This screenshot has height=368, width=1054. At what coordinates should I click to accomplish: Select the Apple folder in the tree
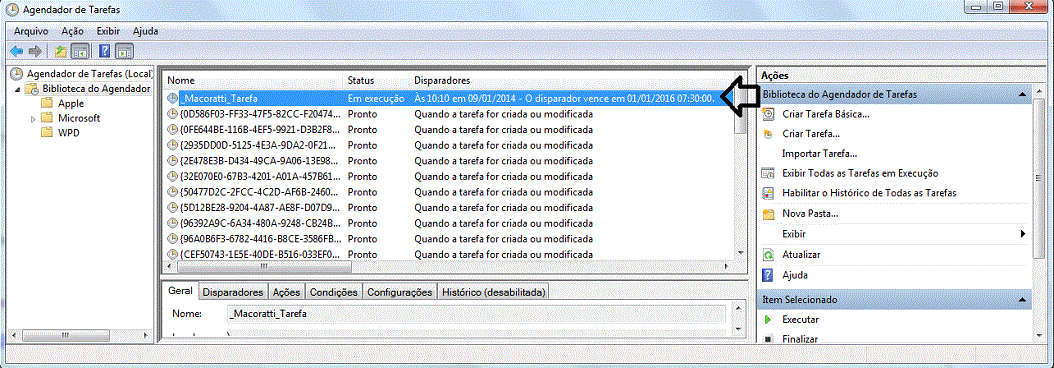71,103
